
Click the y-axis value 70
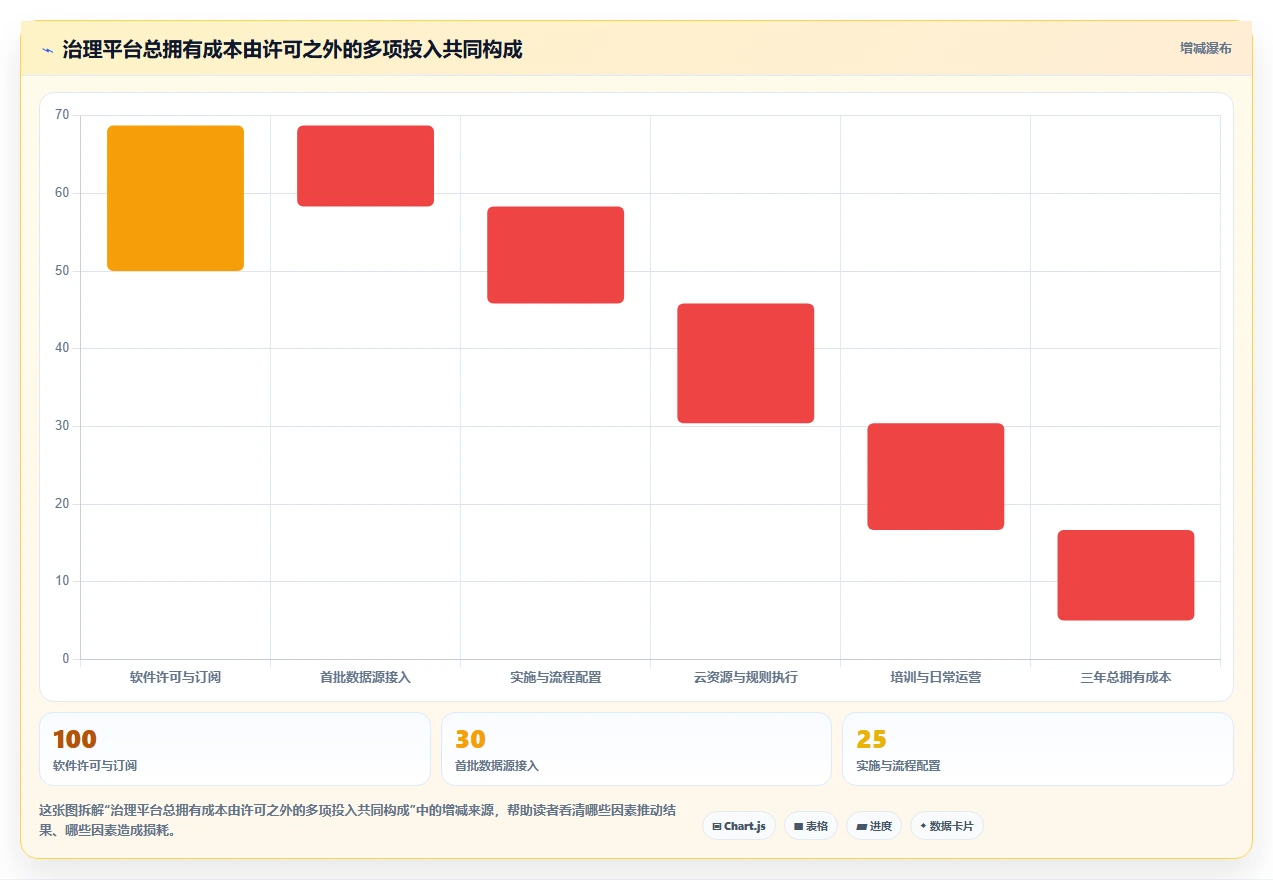click(x=62, y=115)
